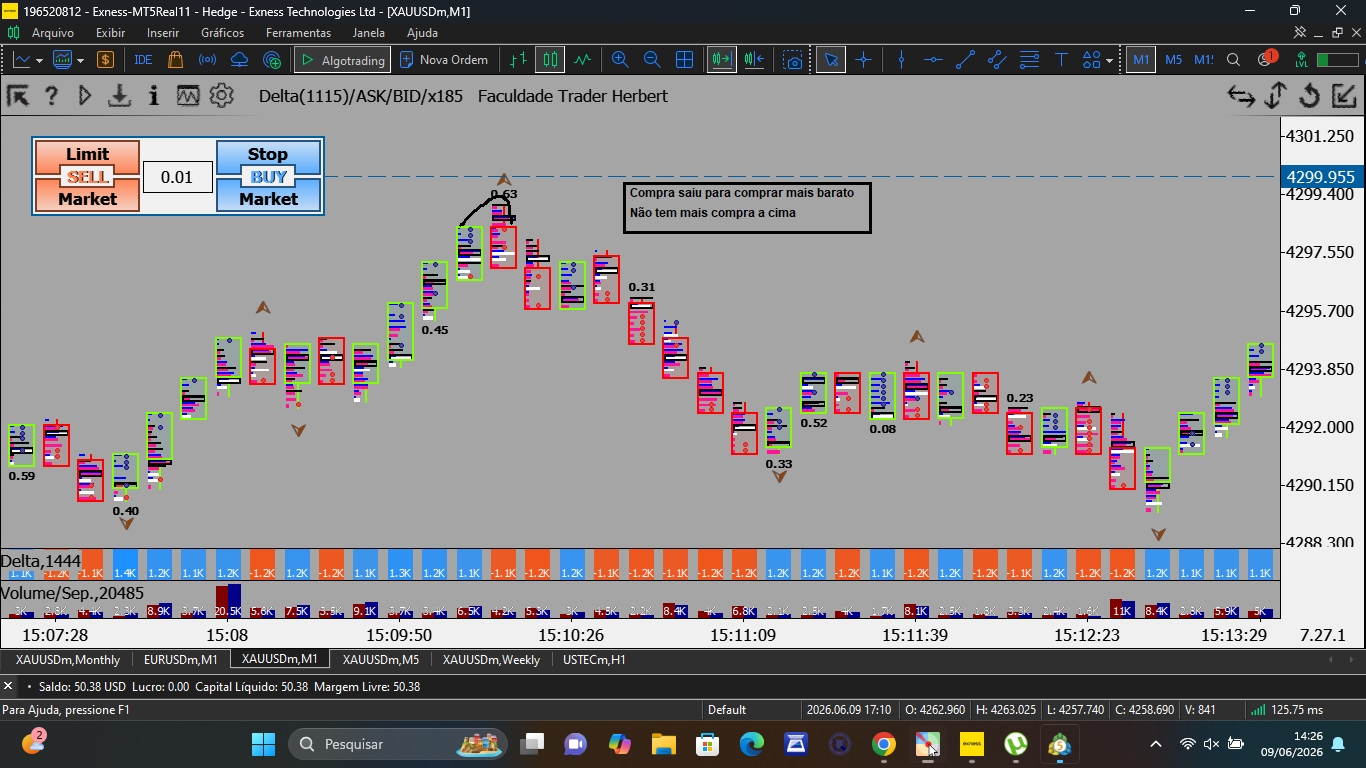Add a text label with the T tool
Viewport: 1366px width, 768px height.
pyautogui.click(x=1062, y=60)
